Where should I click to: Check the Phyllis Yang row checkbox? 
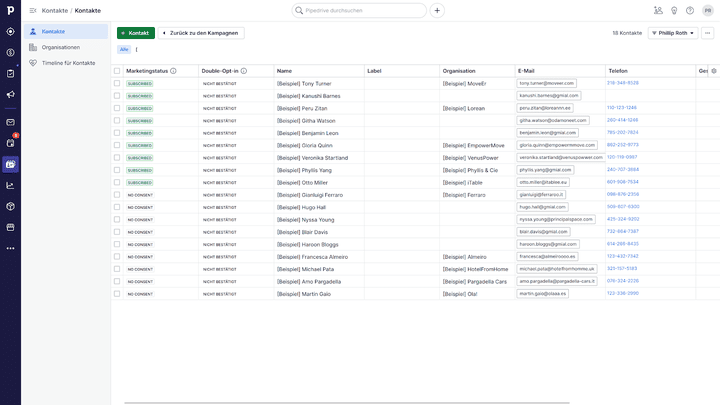(117, 170)
